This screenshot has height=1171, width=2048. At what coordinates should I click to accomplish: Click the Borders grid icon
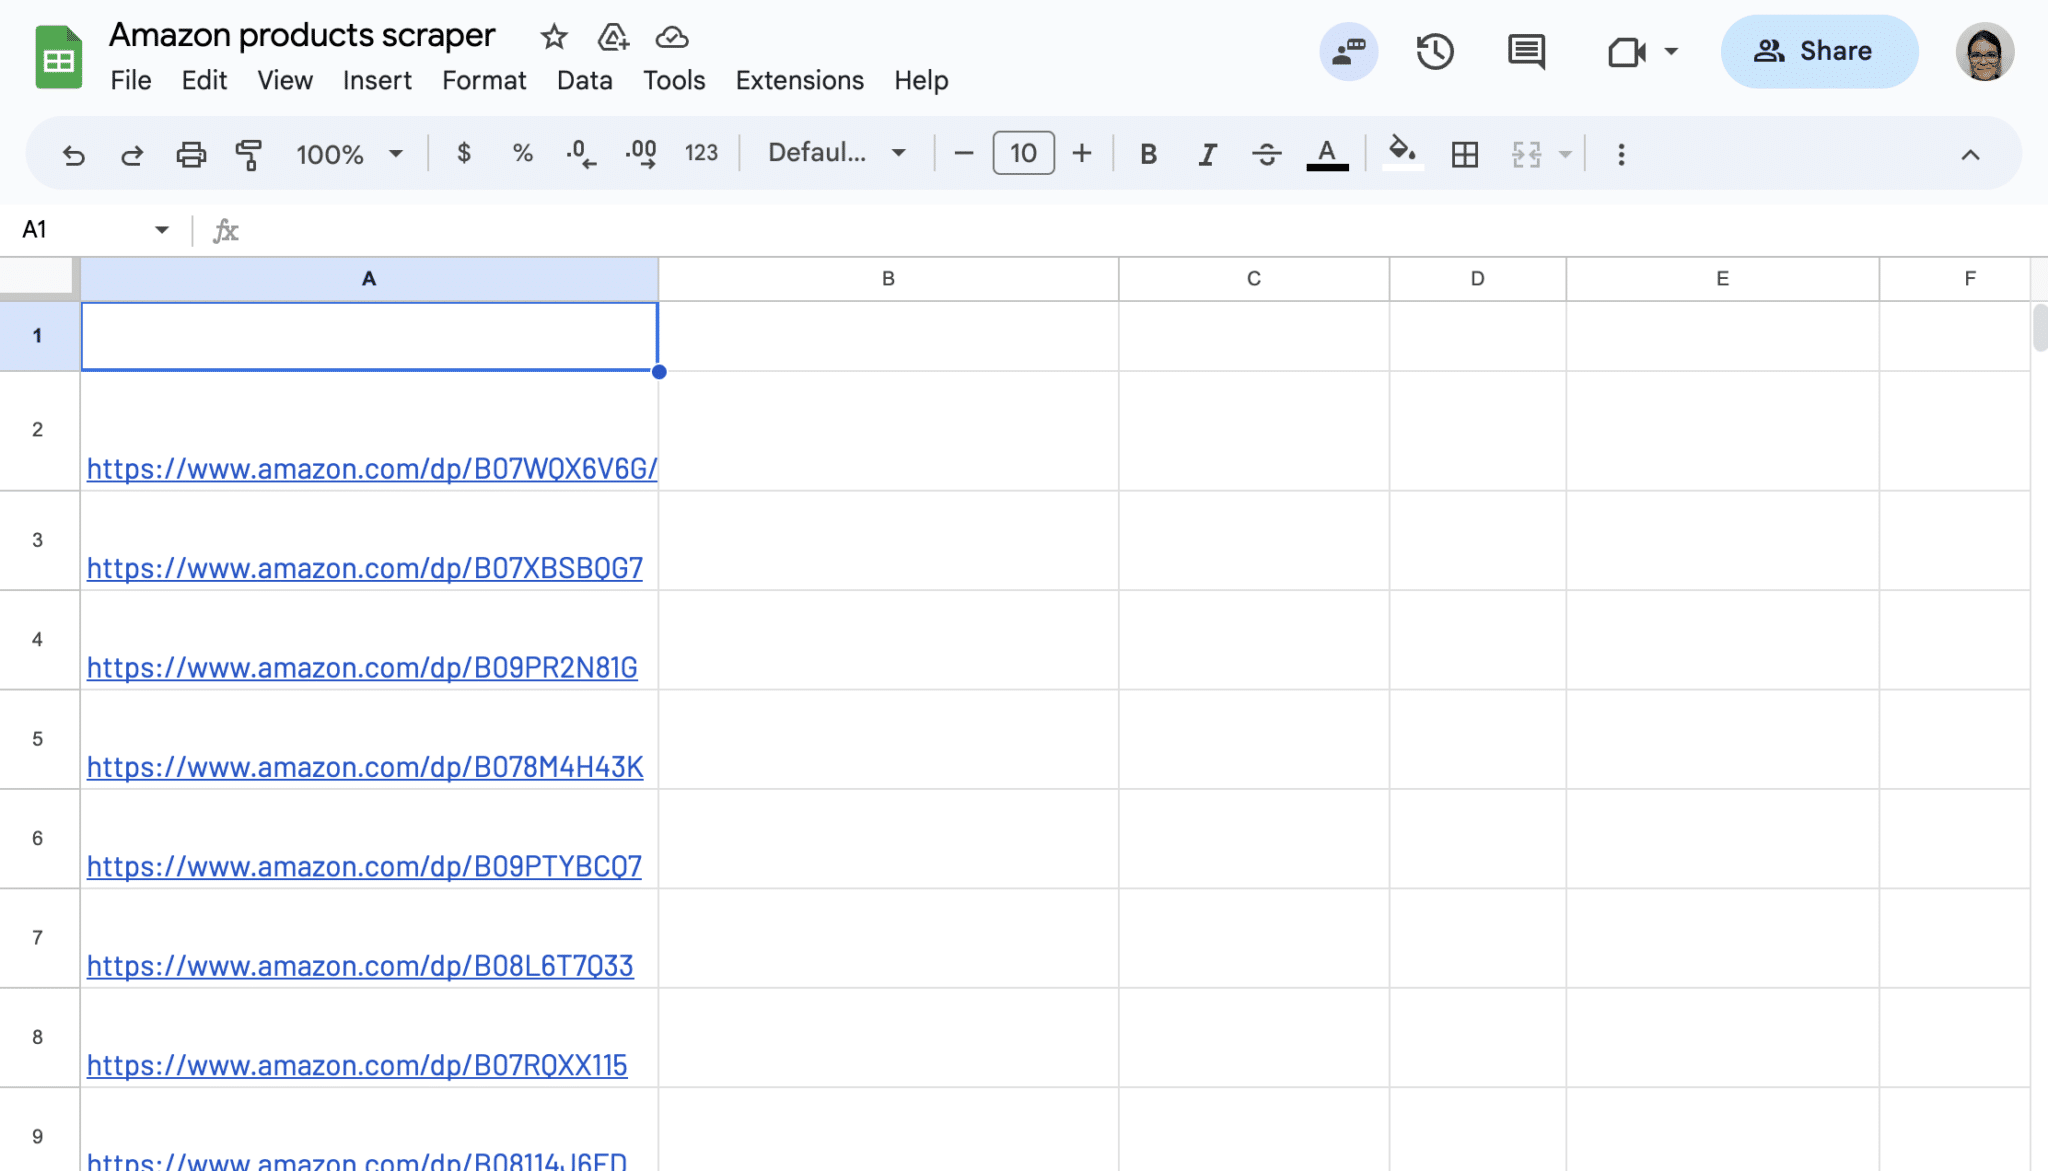coord(1464,154)
